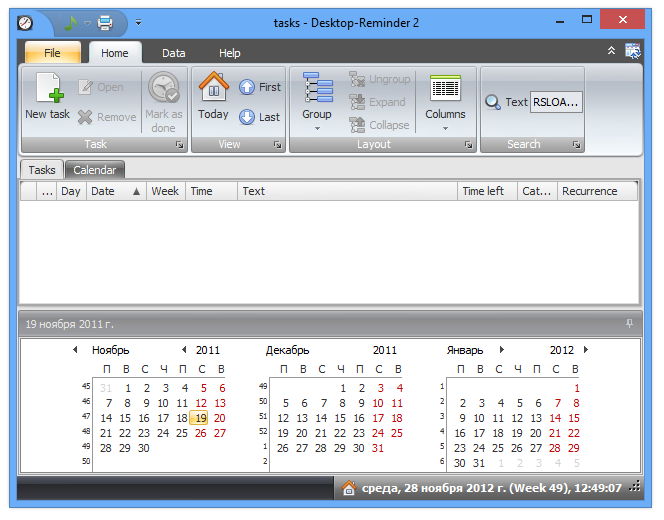Click the Columns chooser icon
664x520 pixels.
(445, 88)
